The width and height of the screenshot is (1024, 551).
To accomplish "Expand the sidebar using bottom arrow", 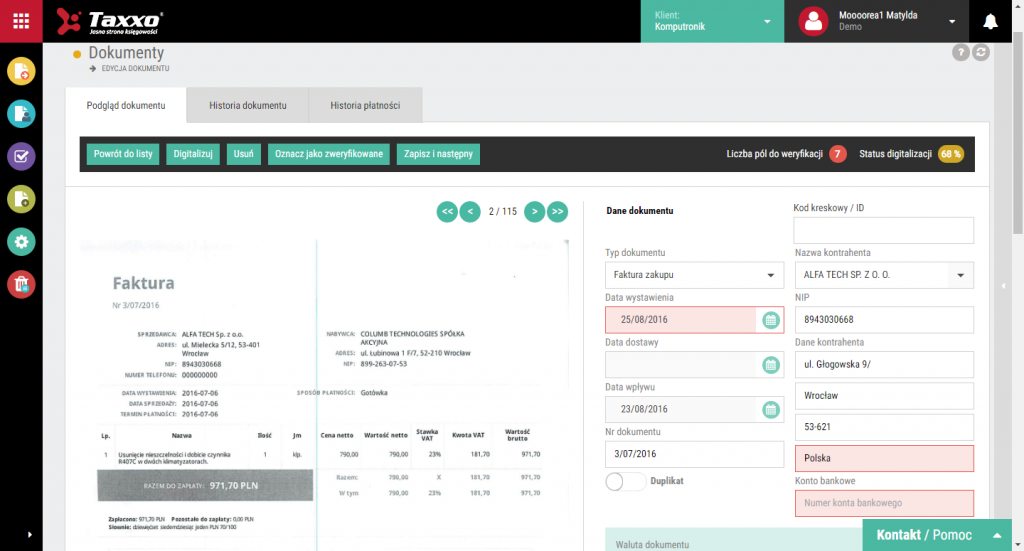I will 29,535.
